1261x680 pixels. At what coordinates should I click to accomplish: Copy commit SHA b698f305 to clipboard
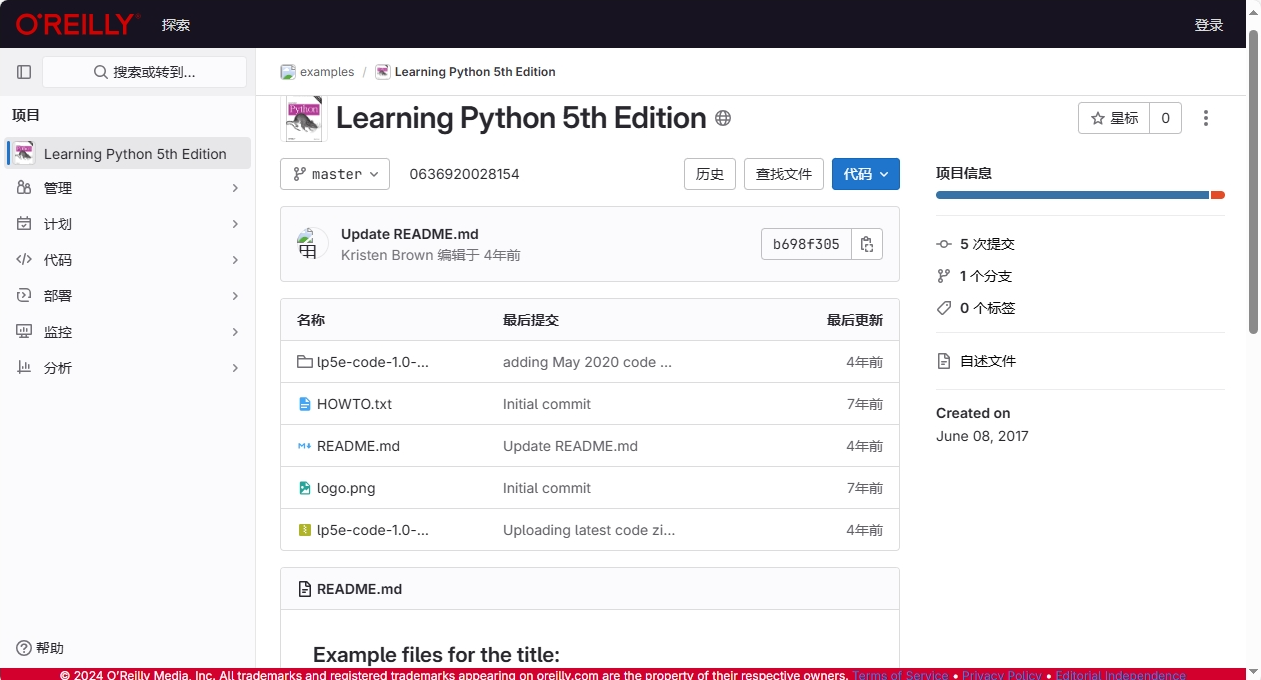click(867, 244)
